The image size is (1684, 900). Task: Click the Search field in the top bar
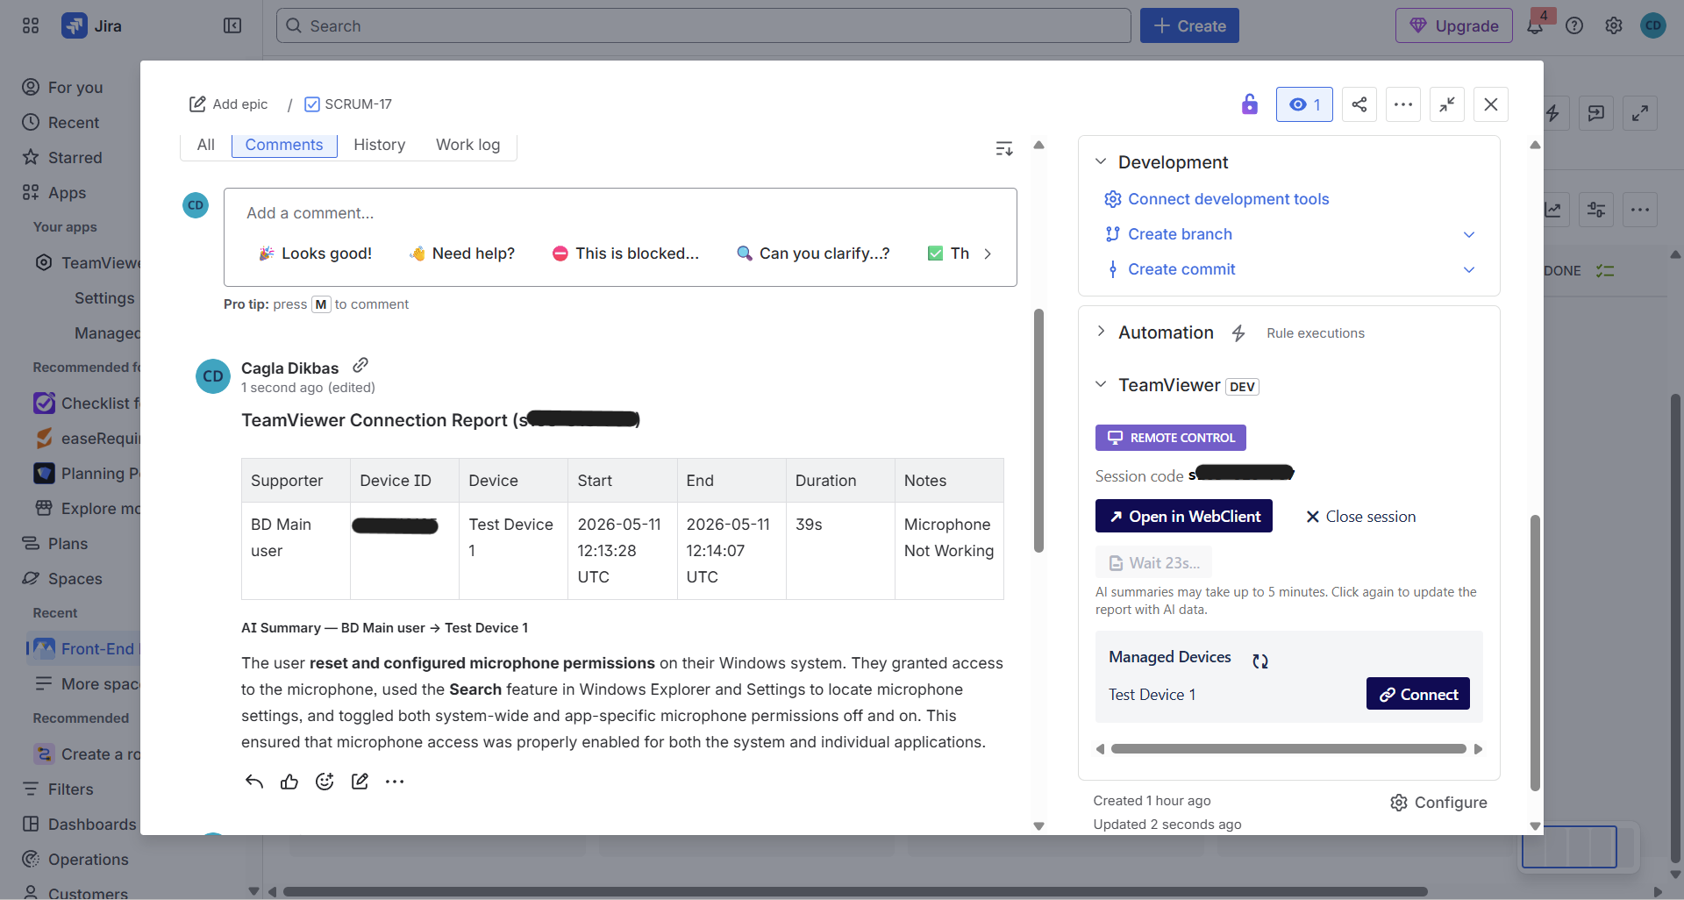pos(703,26)
